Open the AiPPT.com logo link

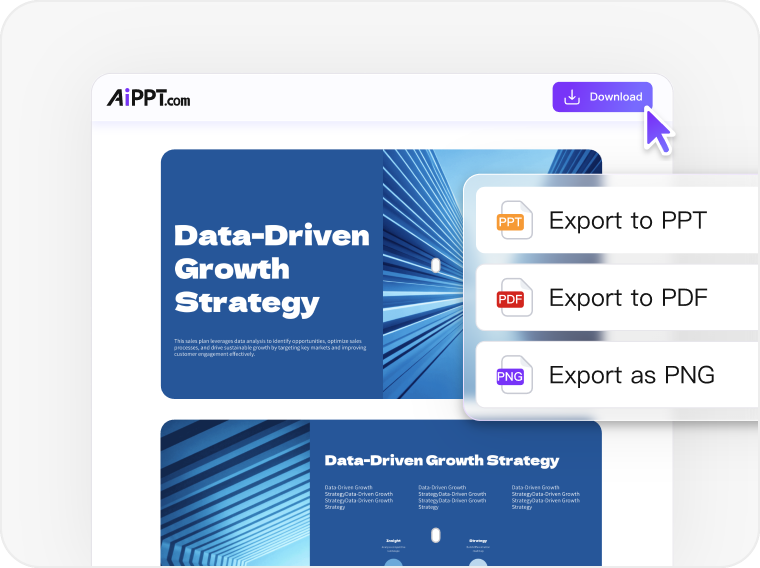click(x=148, y=98)
